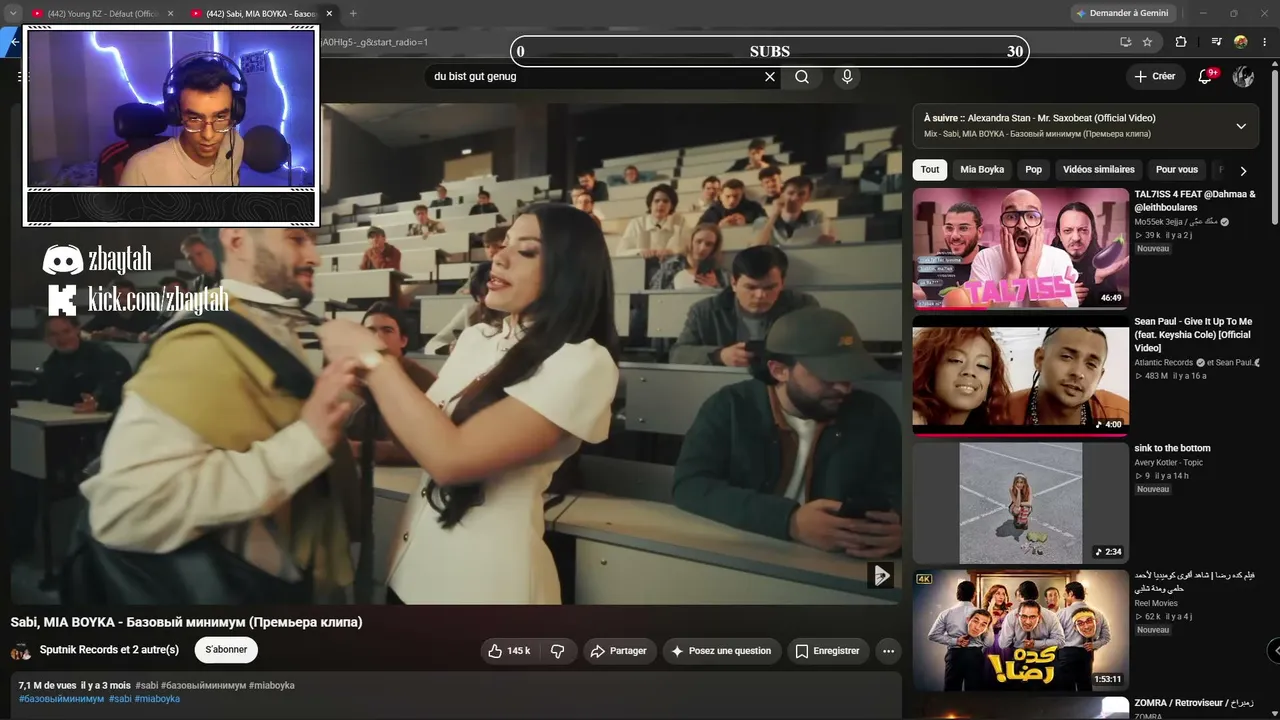Open the Chrome three-dot menu
The width and height of the screenshot is (1280, 720).
(1266, 42)
